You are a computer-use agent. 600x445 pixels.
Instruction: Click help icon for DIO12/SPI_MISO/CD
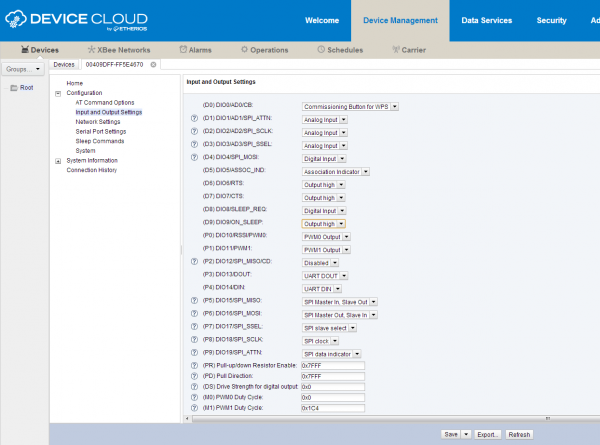point(195,261)
